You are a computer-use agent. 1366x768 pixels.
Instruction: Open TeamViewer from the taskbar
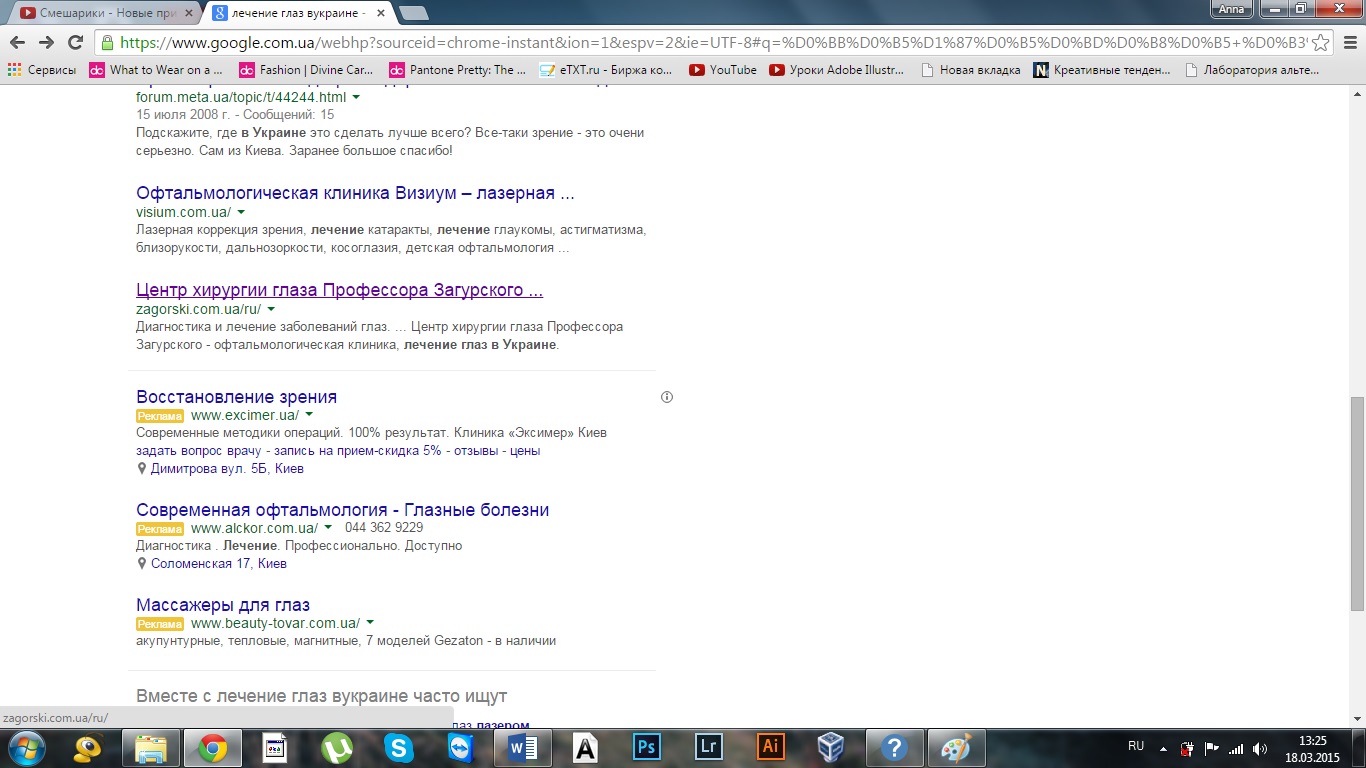point(461,748)
